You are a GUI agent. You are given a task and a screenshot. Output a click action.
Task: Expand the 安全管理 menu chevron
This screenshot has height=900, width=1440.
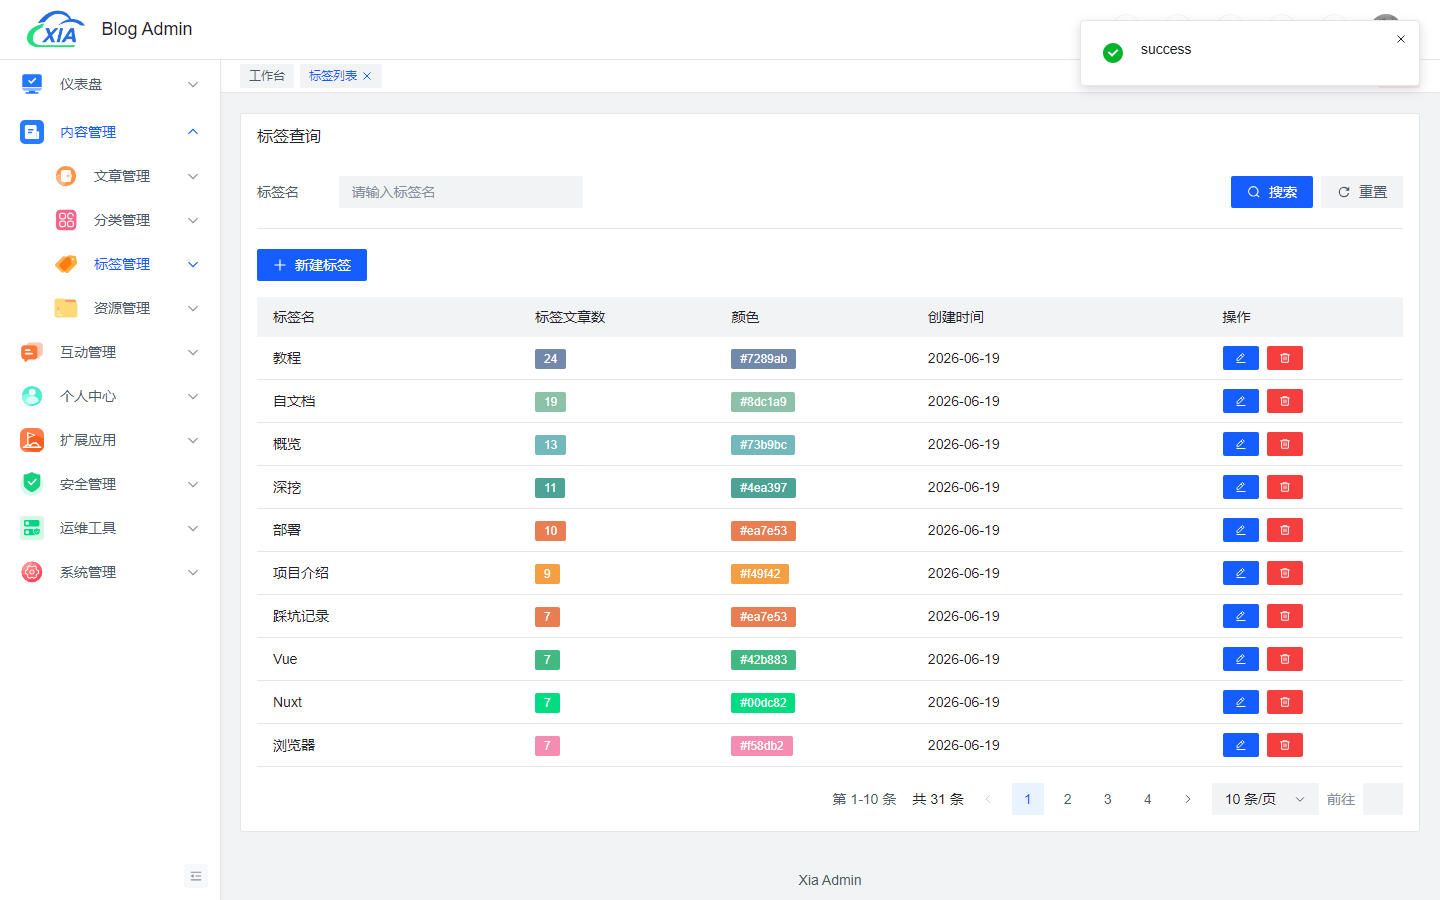[x=193, y=484]
